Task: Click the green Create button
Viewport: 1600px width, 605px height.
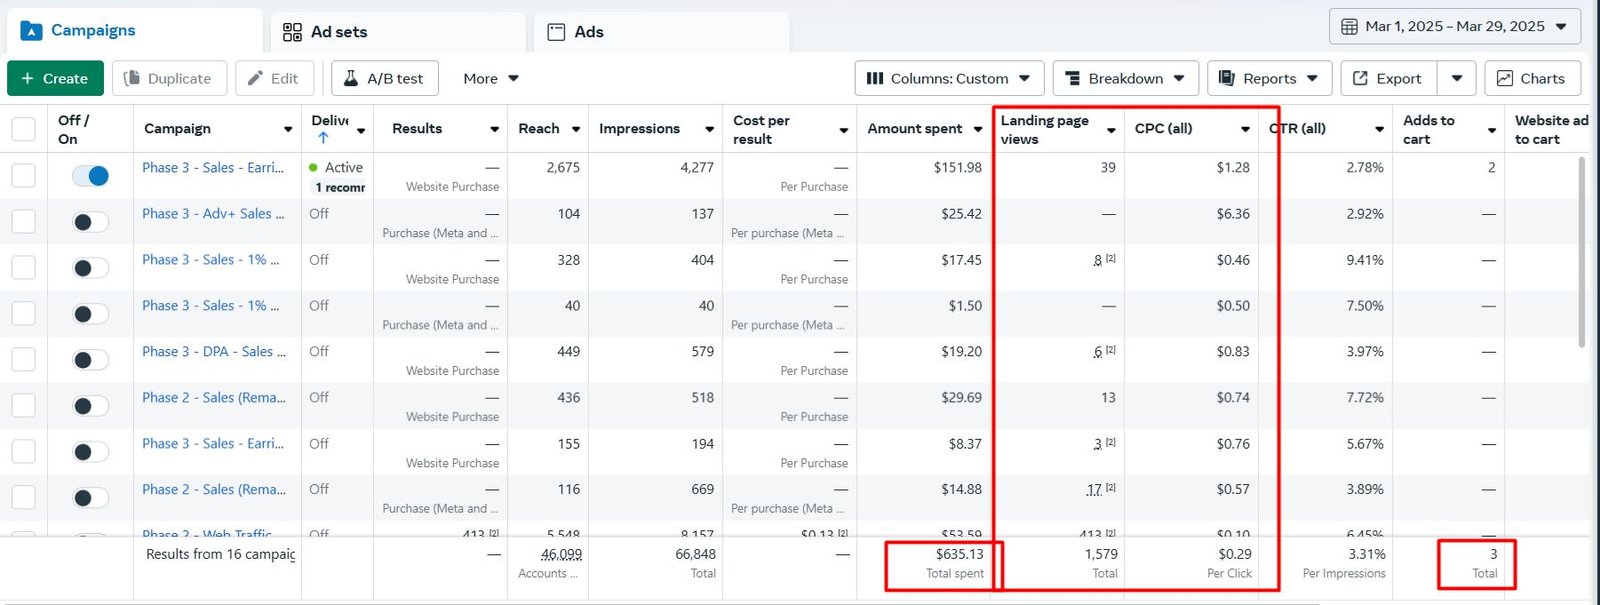Action: click(x=55, y=78)
